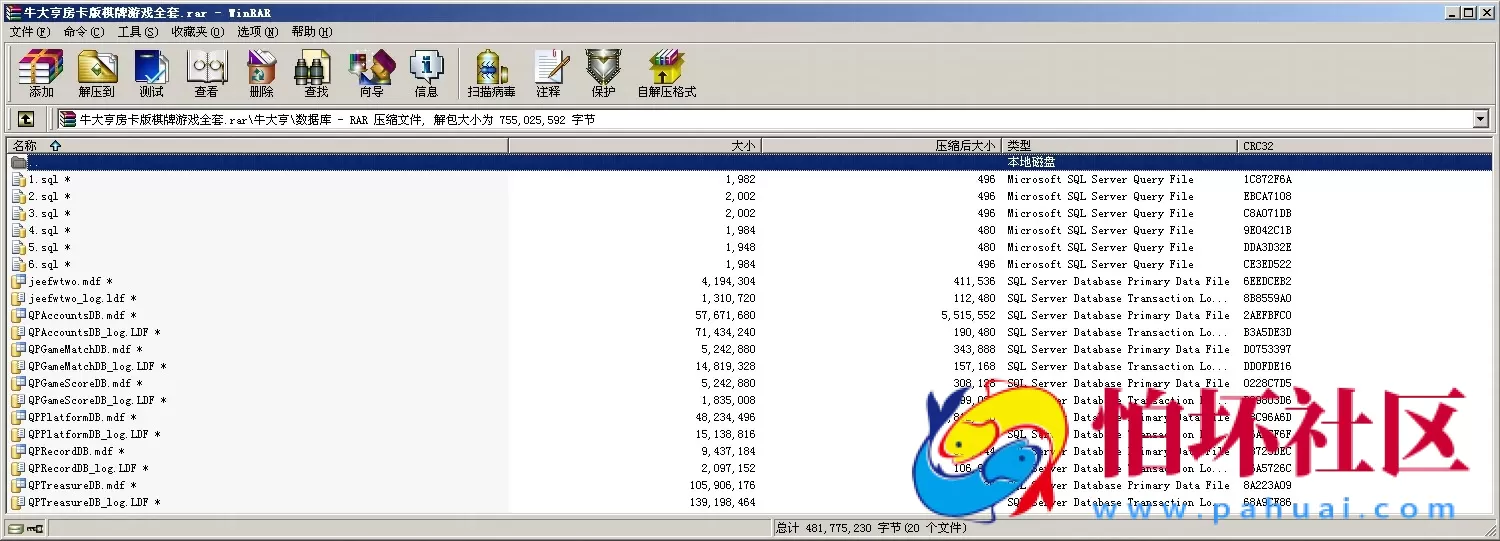Click the 添加 (Add) toolbar icon

click(x=41, y=73)
